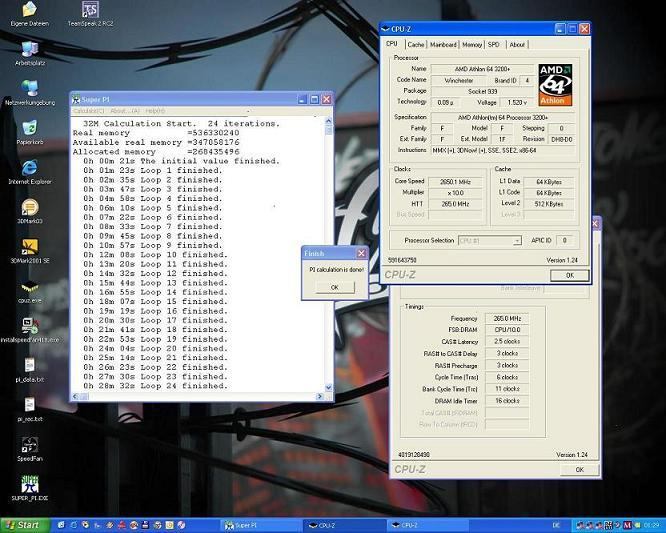Open the Eigene Dateien desktop folder
Viewport: 666px width, 533px height.
(29, 14)
